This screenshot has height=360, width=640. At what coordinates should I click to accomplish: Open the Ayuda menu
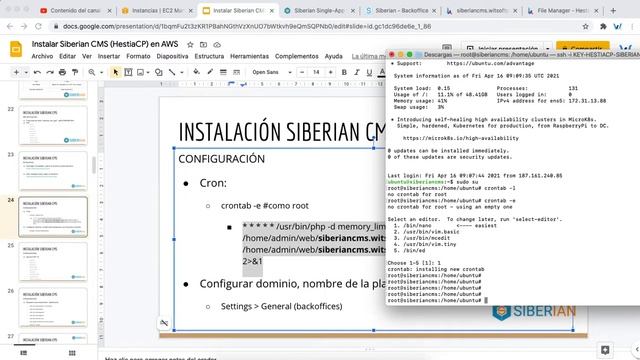[x=333, y=56]
